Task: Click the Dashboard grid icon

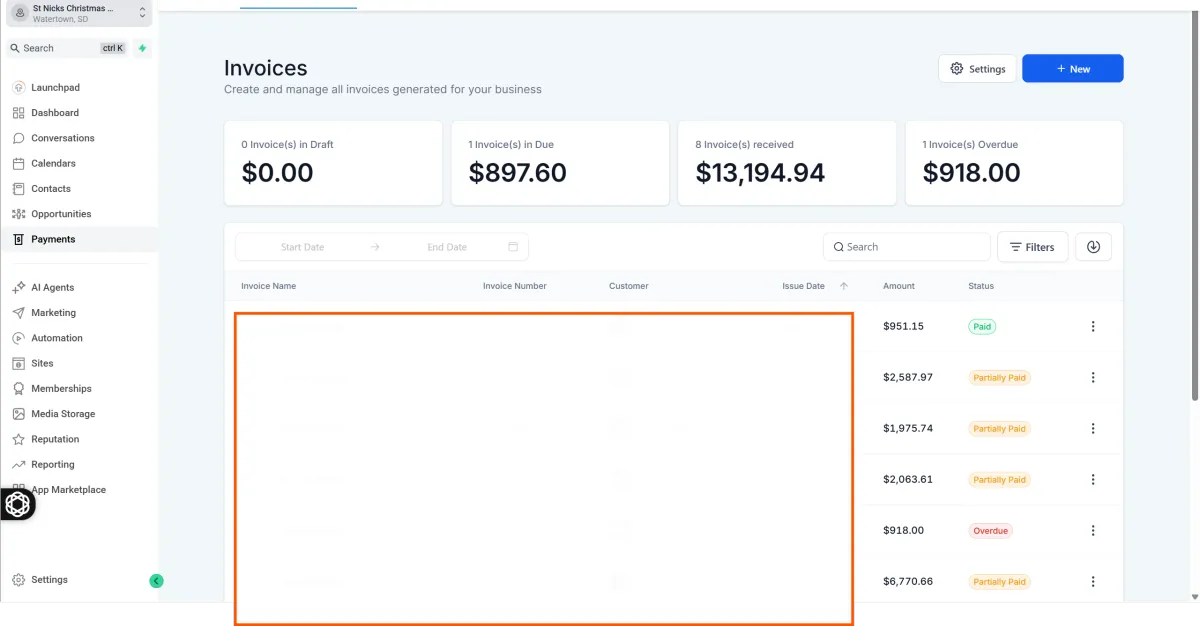Action: 19,113
